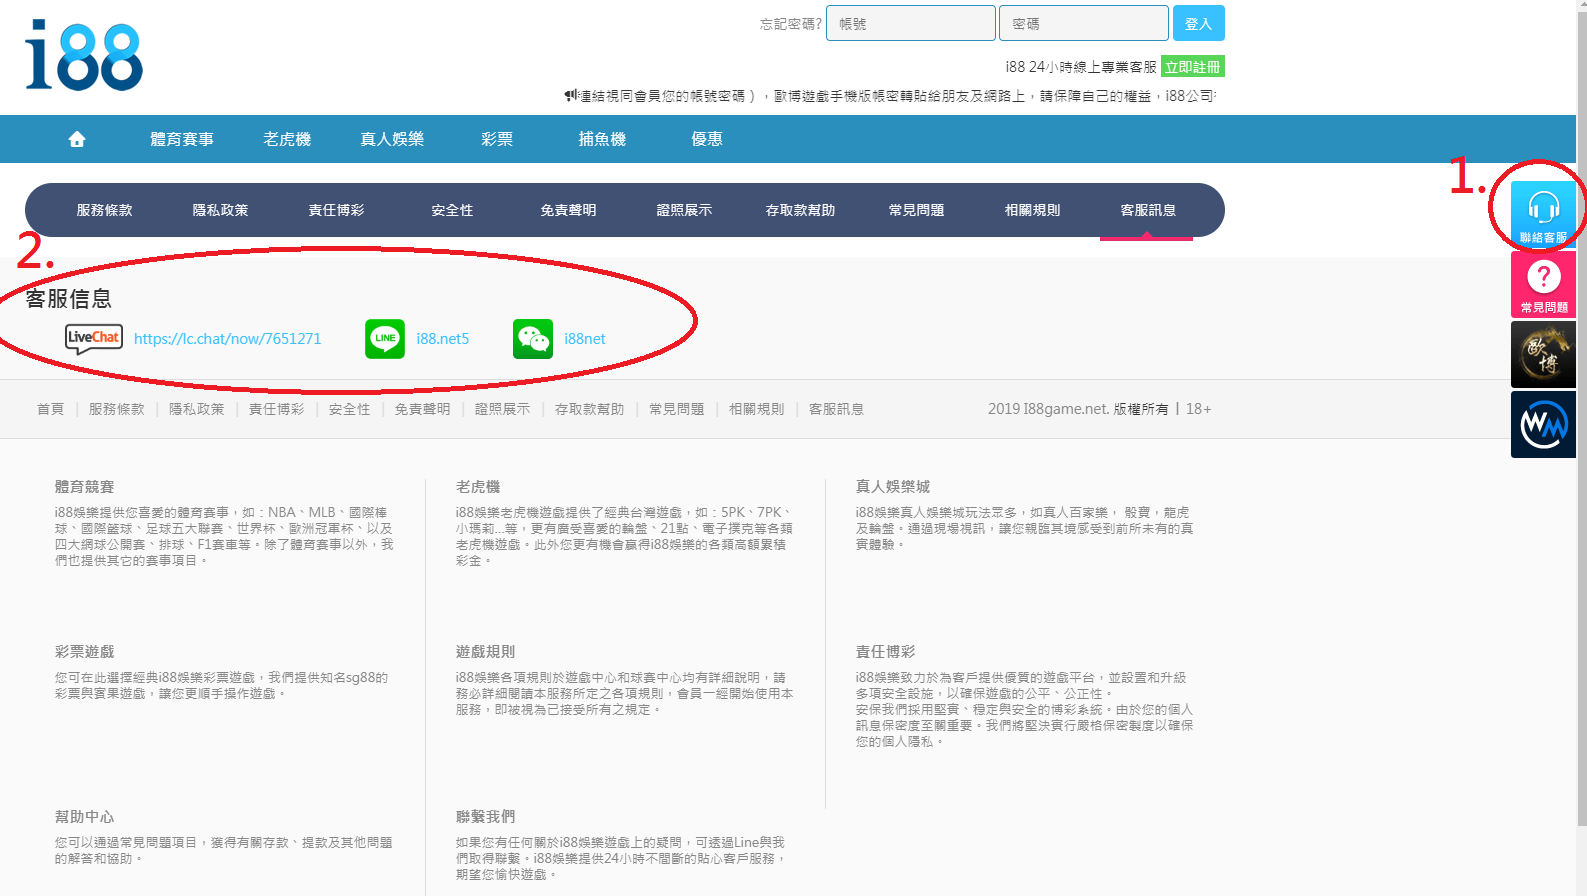Select the 客服訊息 tab

[x=1148, y=210]
